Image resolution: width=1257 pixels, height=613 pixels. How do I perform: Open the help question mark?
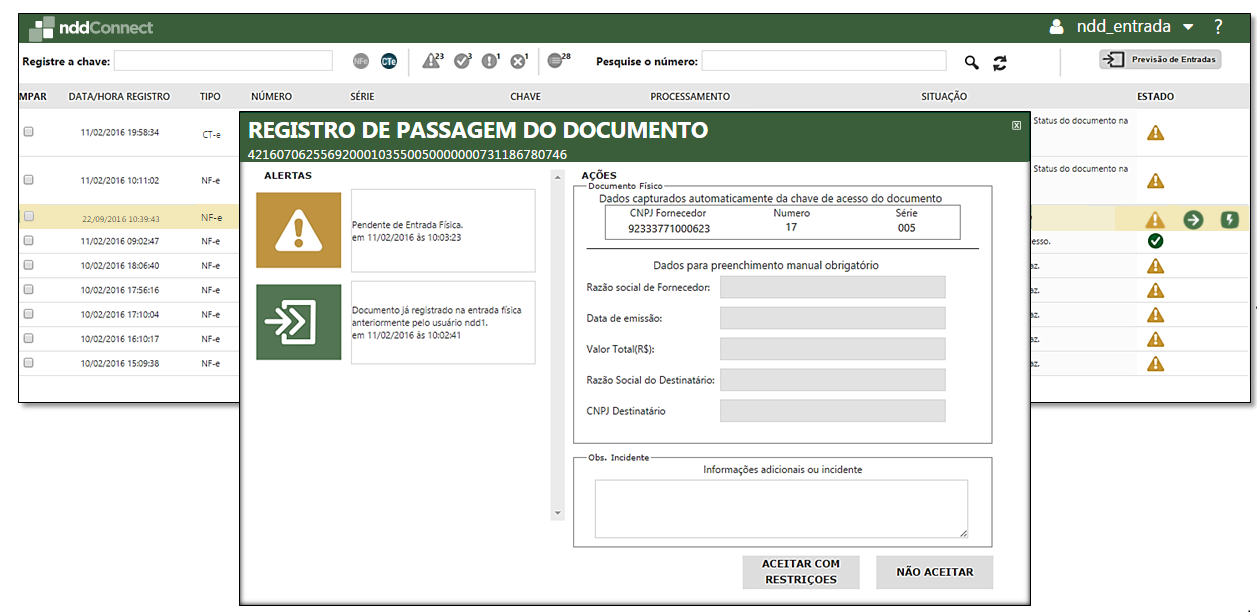click(1218, 27)
